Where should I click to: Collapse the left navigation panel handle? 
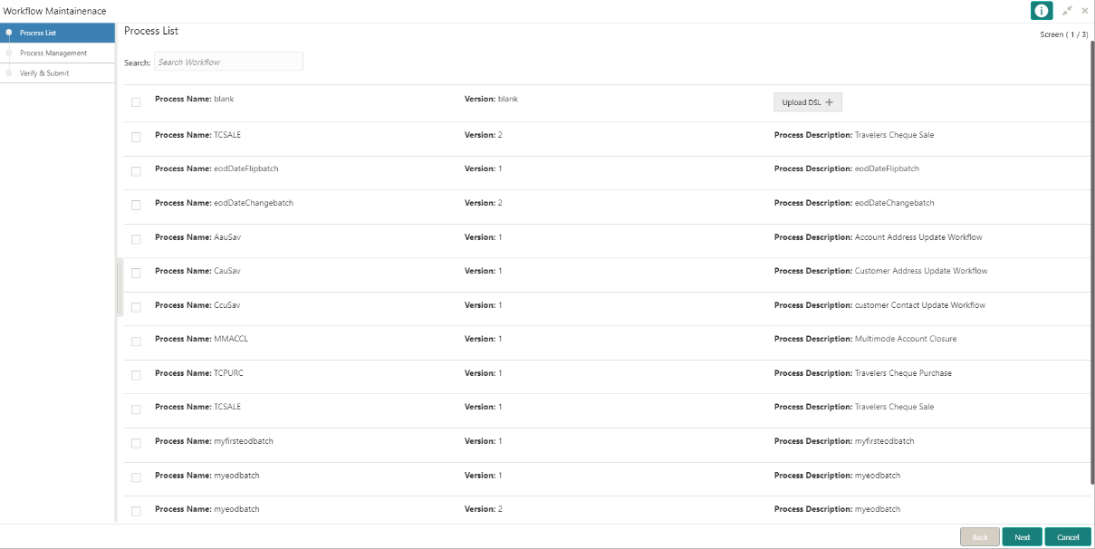pyautogui.click(x=120, y=287)
